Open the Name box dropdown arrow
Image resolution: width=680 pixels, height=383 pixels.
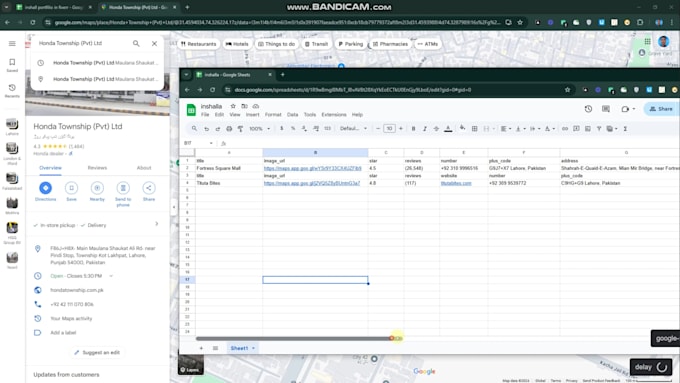click(211, 143)
